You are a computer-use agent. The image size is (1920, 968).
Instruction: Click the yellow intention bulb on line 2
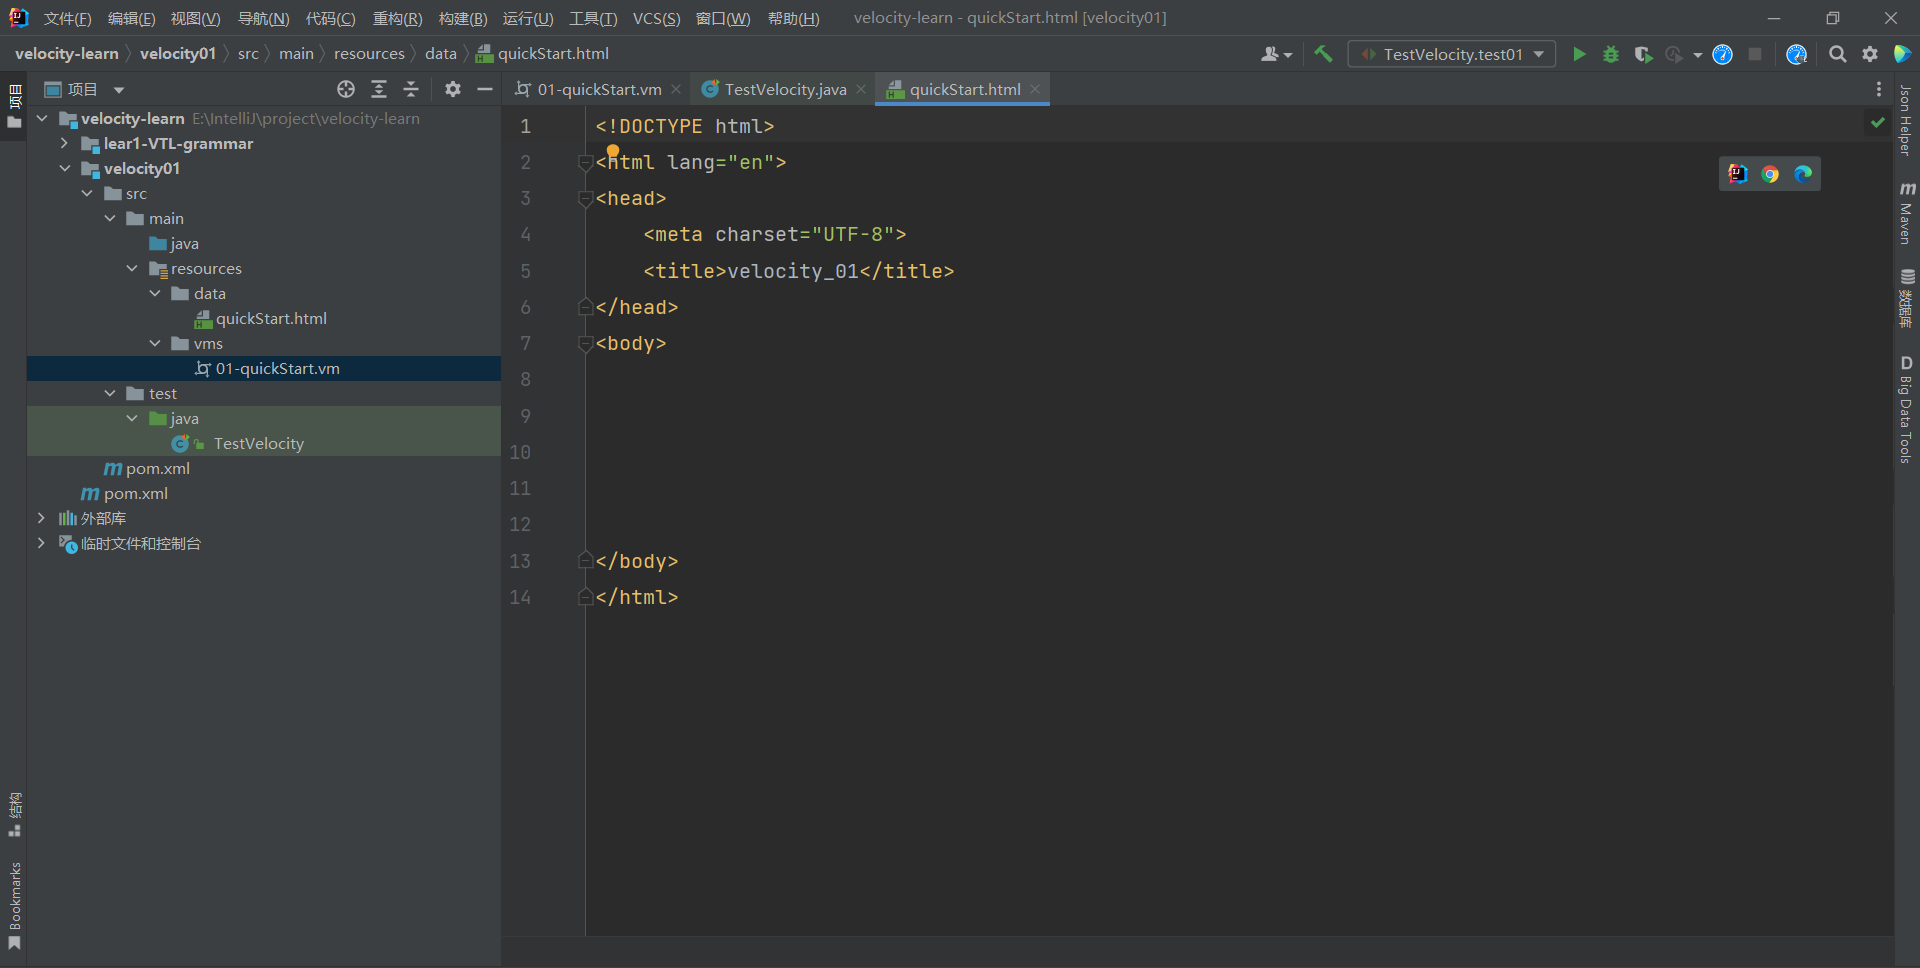pyautogui.click(x=612, y=152)
